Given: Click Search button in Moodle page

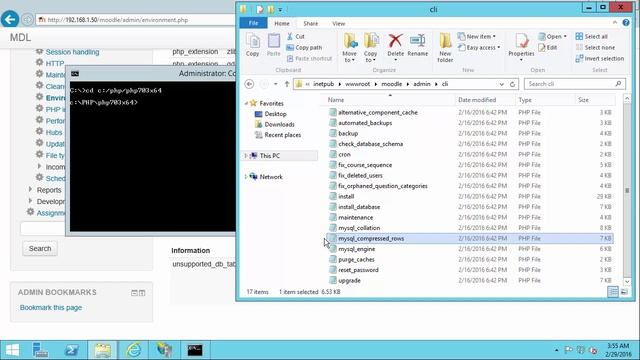Looking at the screenshot, I should [40, 248].
